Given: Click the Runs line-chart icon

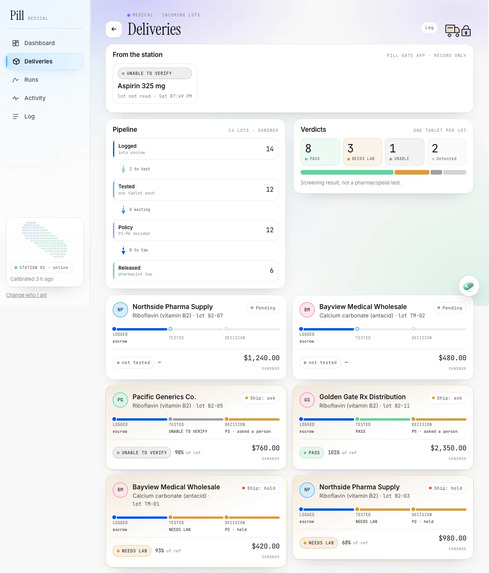Looking at the screenshot, I should [15, 80].
